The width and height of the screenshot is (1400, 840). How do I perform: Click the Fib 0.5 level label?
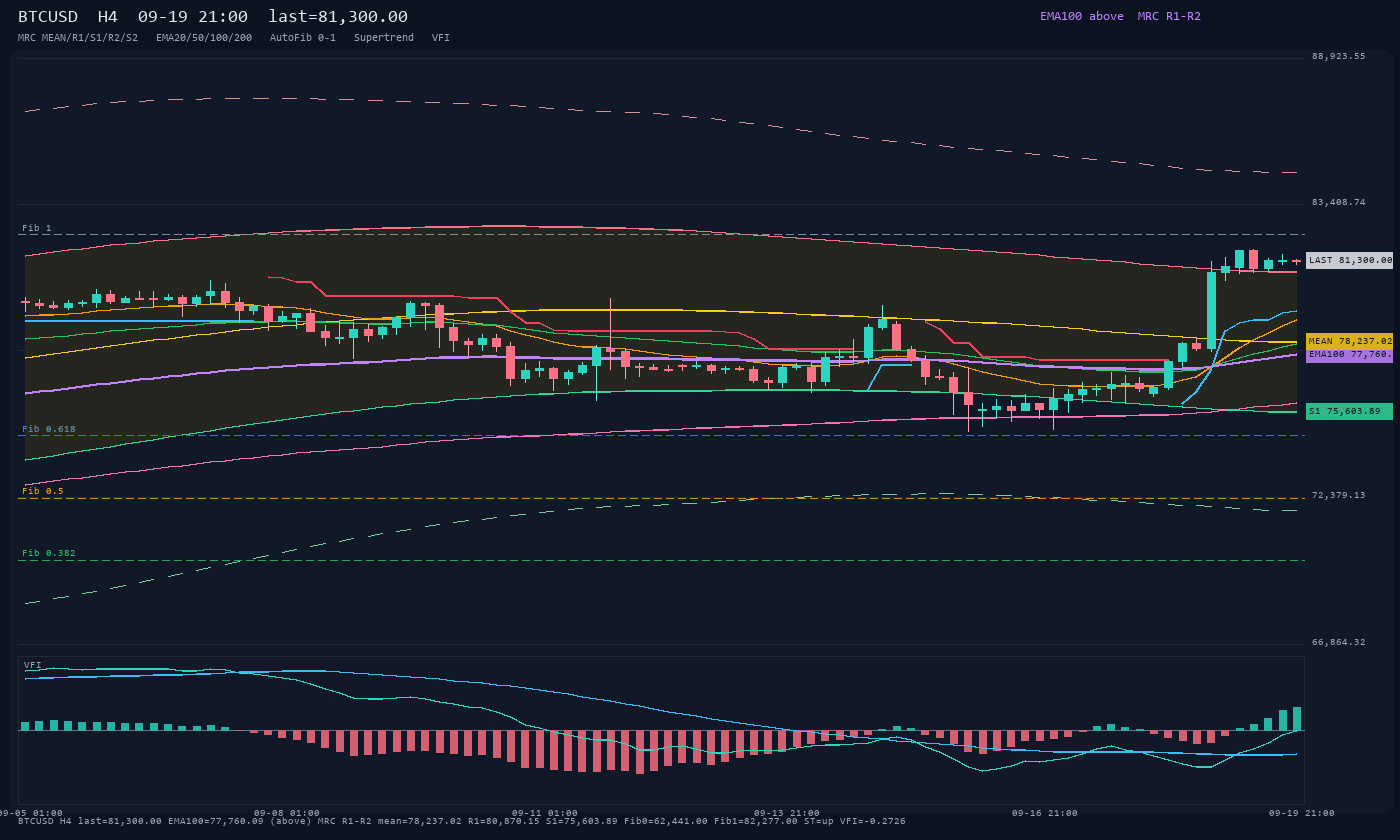(43, 491)
